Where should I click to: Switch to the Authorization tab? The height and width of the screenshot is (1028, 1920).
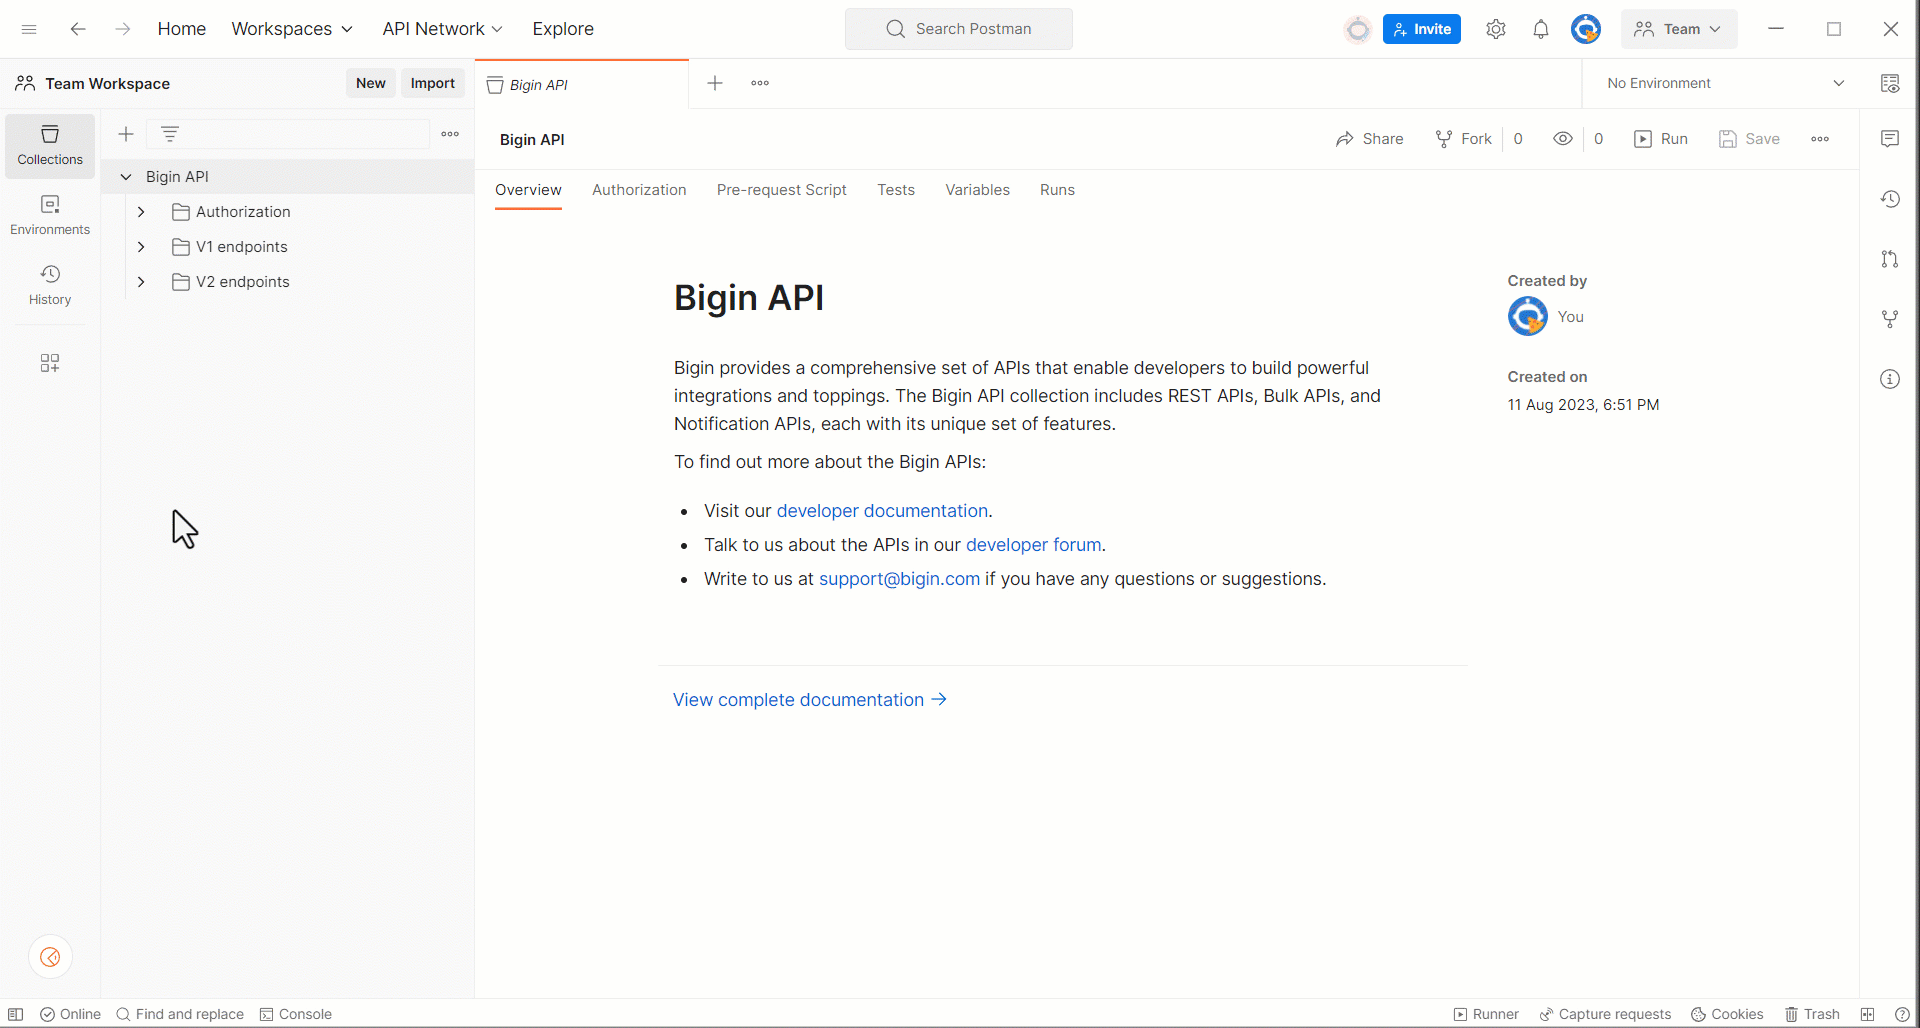pos(639,190)
